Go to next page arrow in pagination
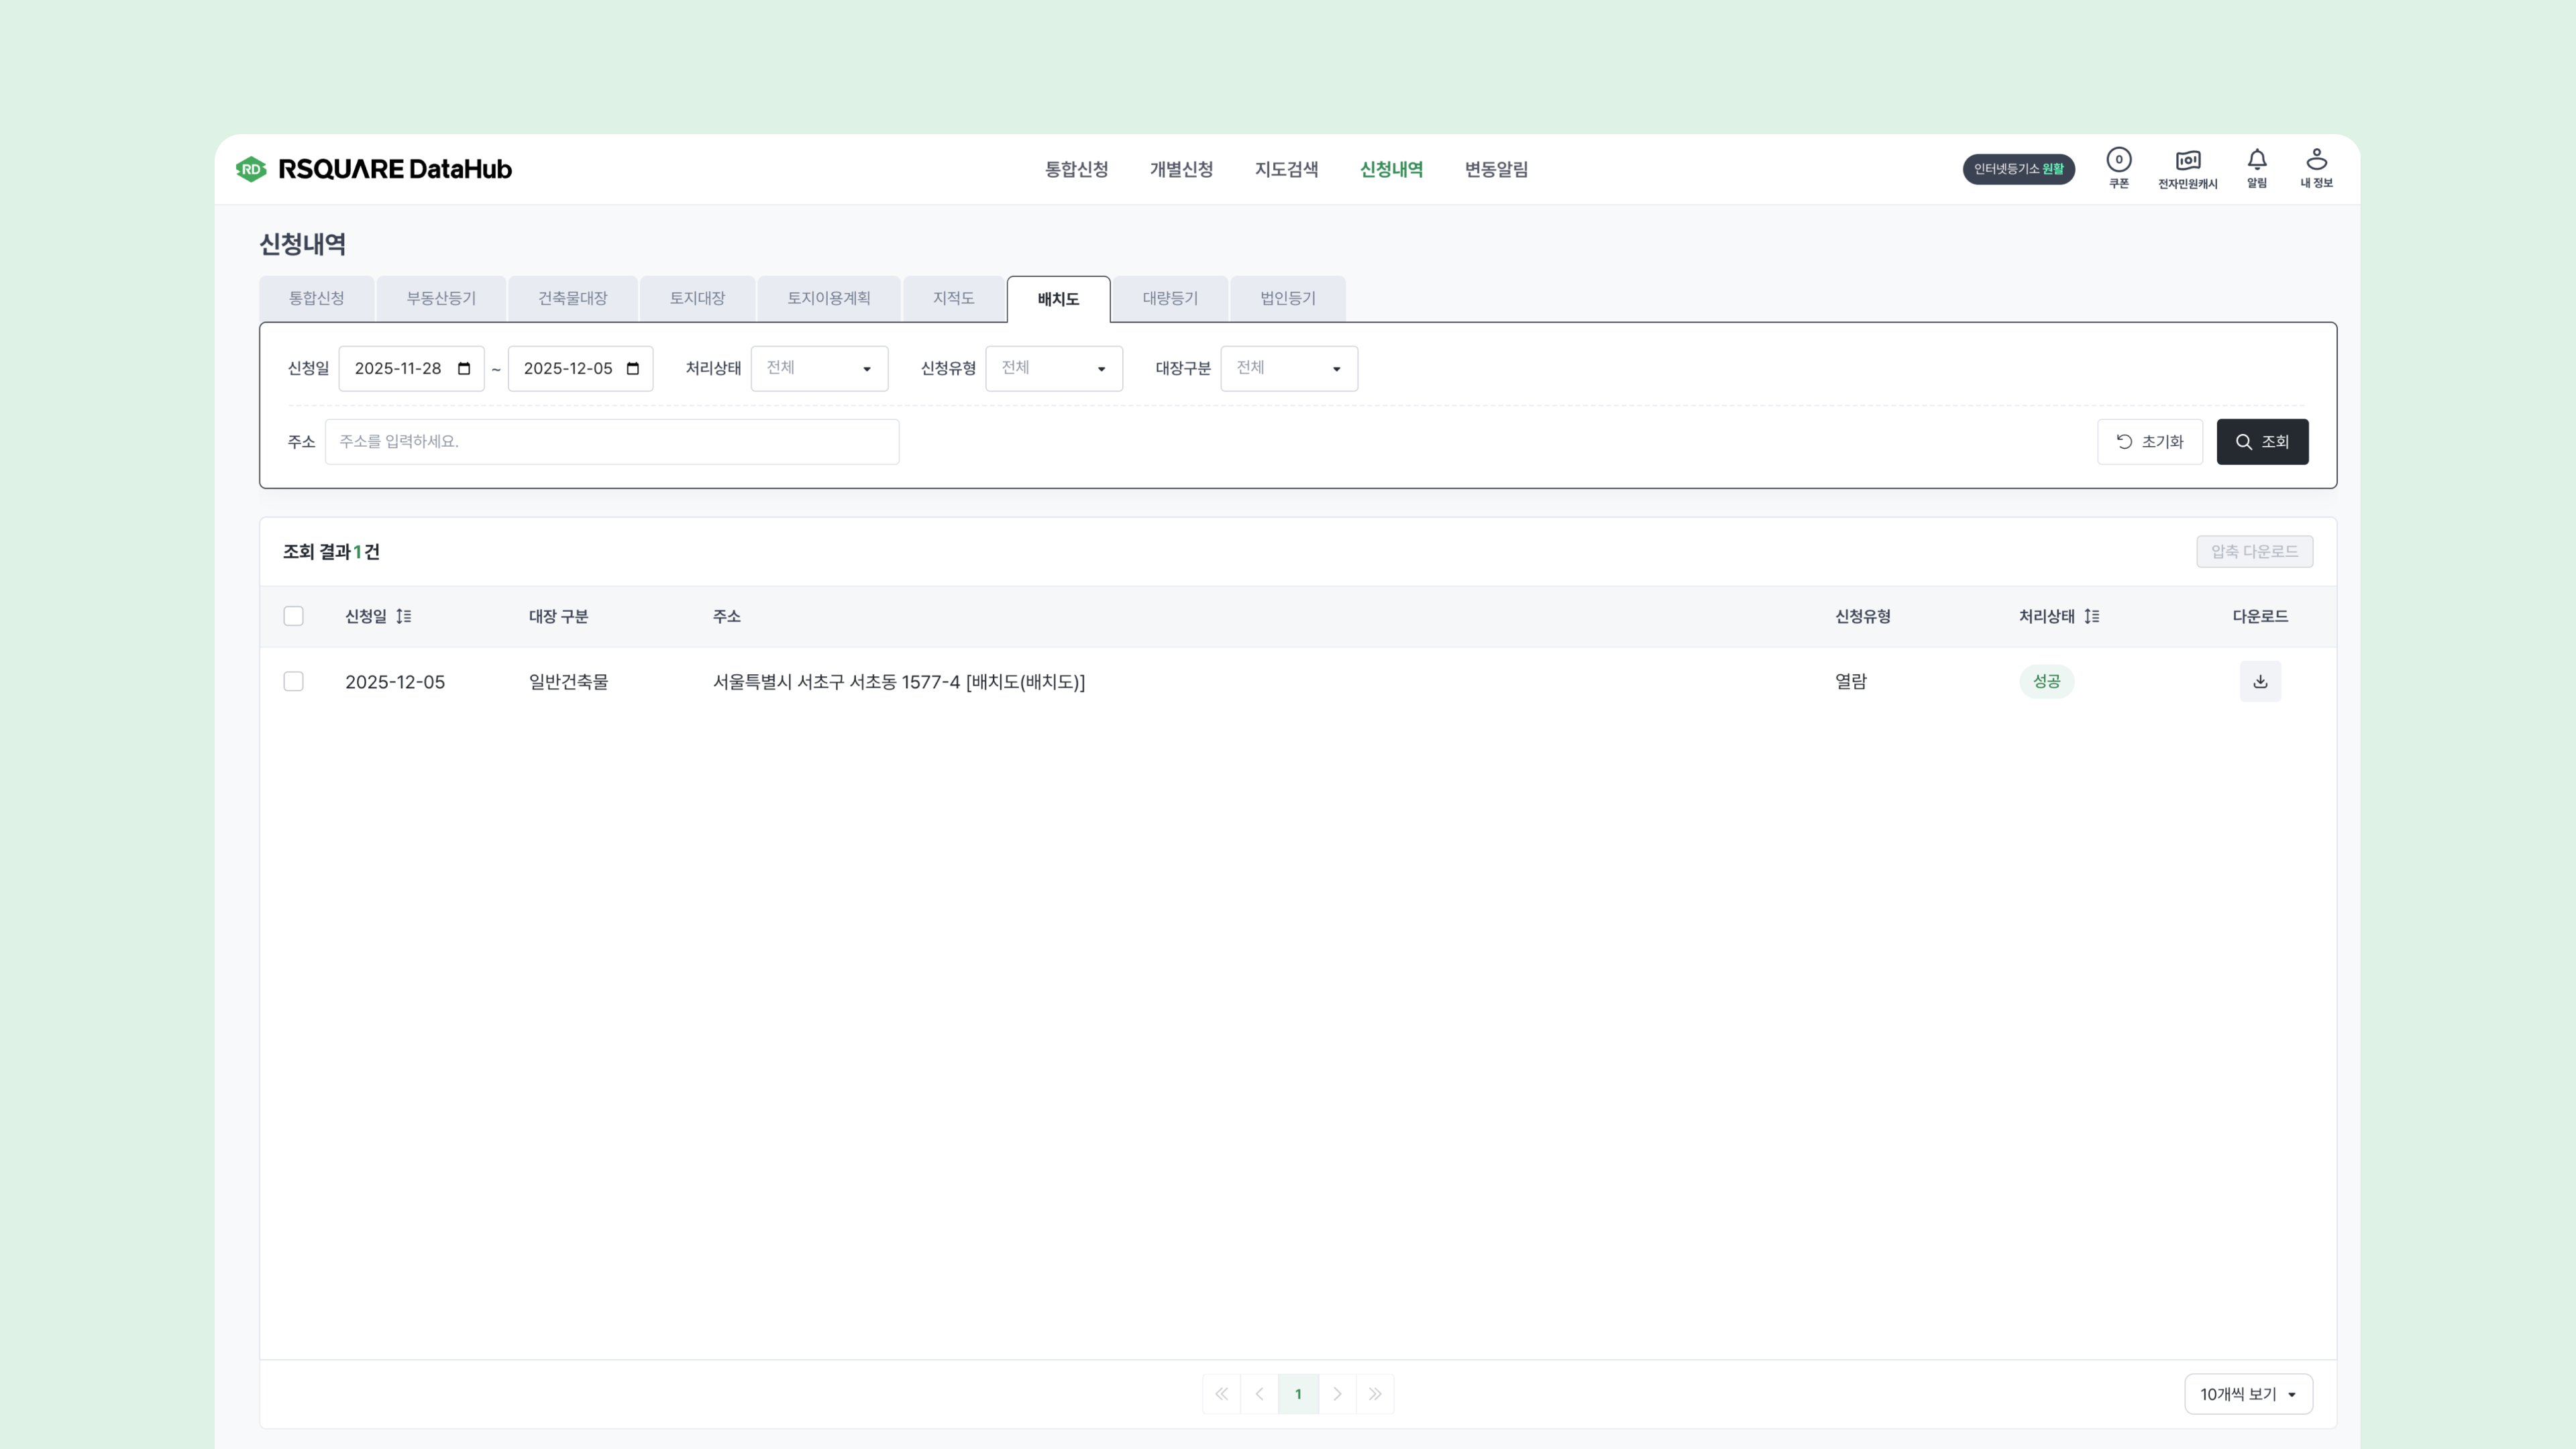Viewport: 2576px width, 1449px height. 1337,1394
